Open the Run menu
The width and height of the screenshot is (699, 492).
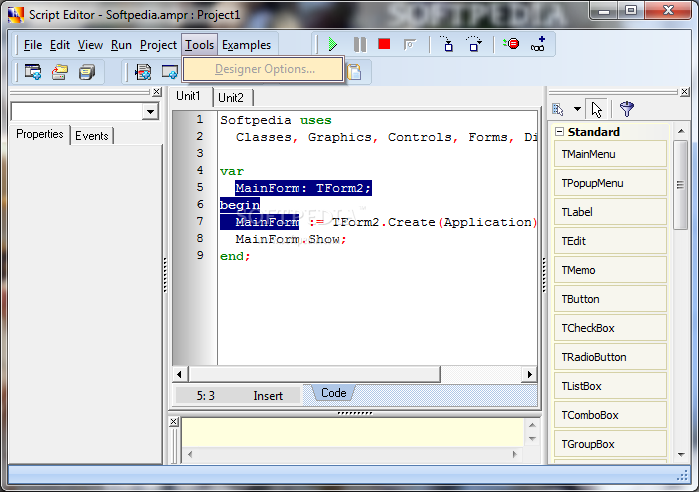coord(121,45)
